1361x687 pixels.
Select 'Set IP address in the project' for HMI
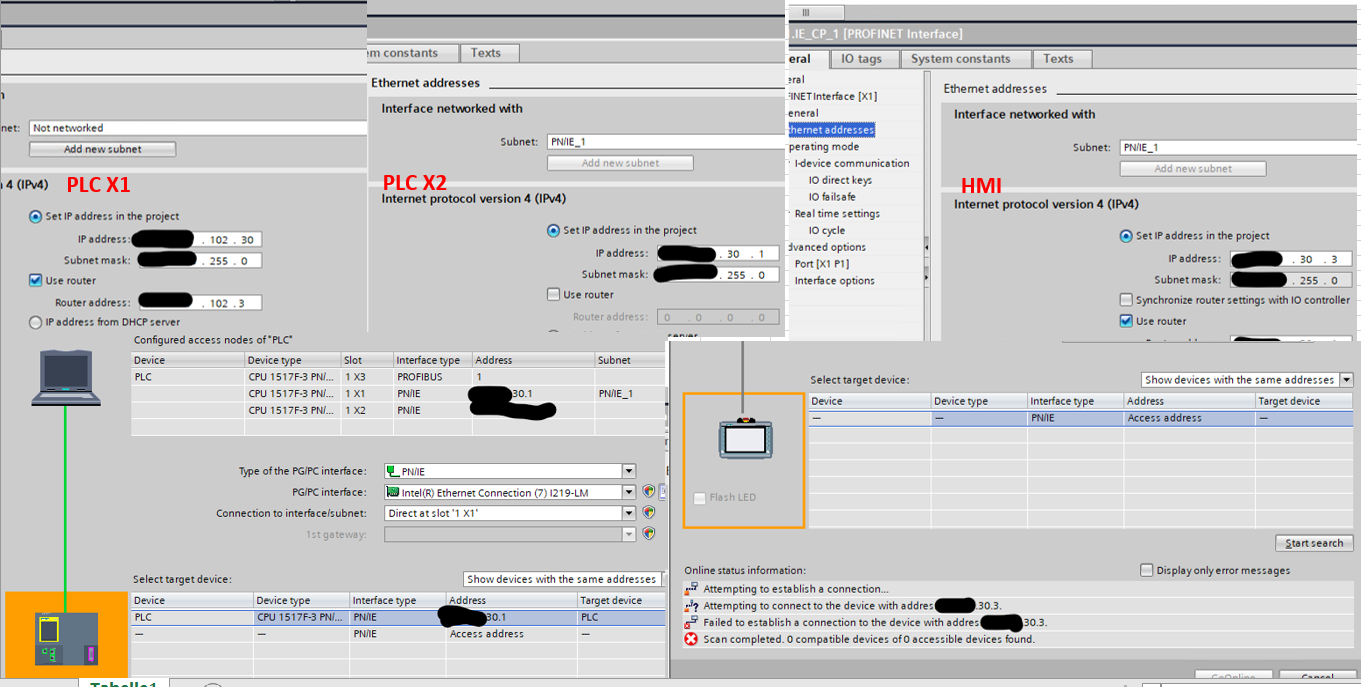point(1126,236)
